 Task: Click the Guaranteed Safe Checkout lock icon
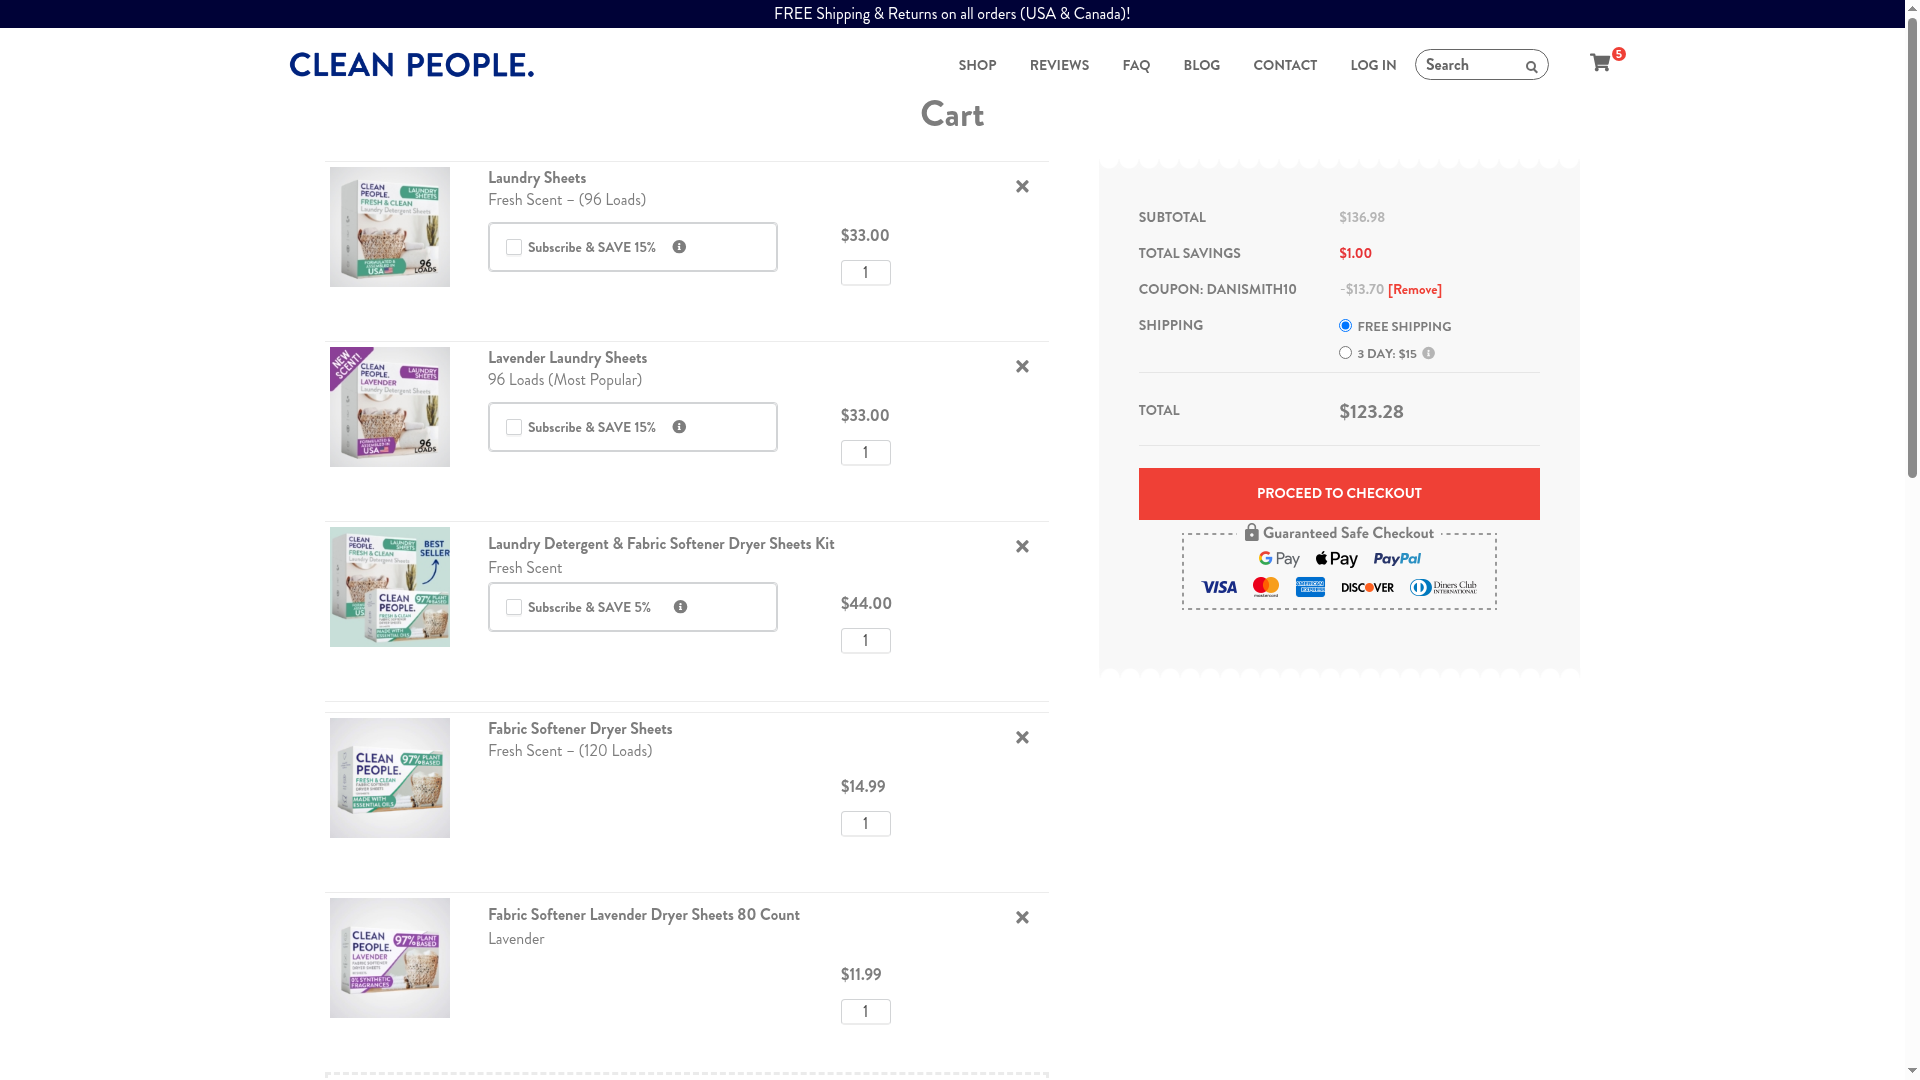pyautogui.click(x=1251, y=532)
